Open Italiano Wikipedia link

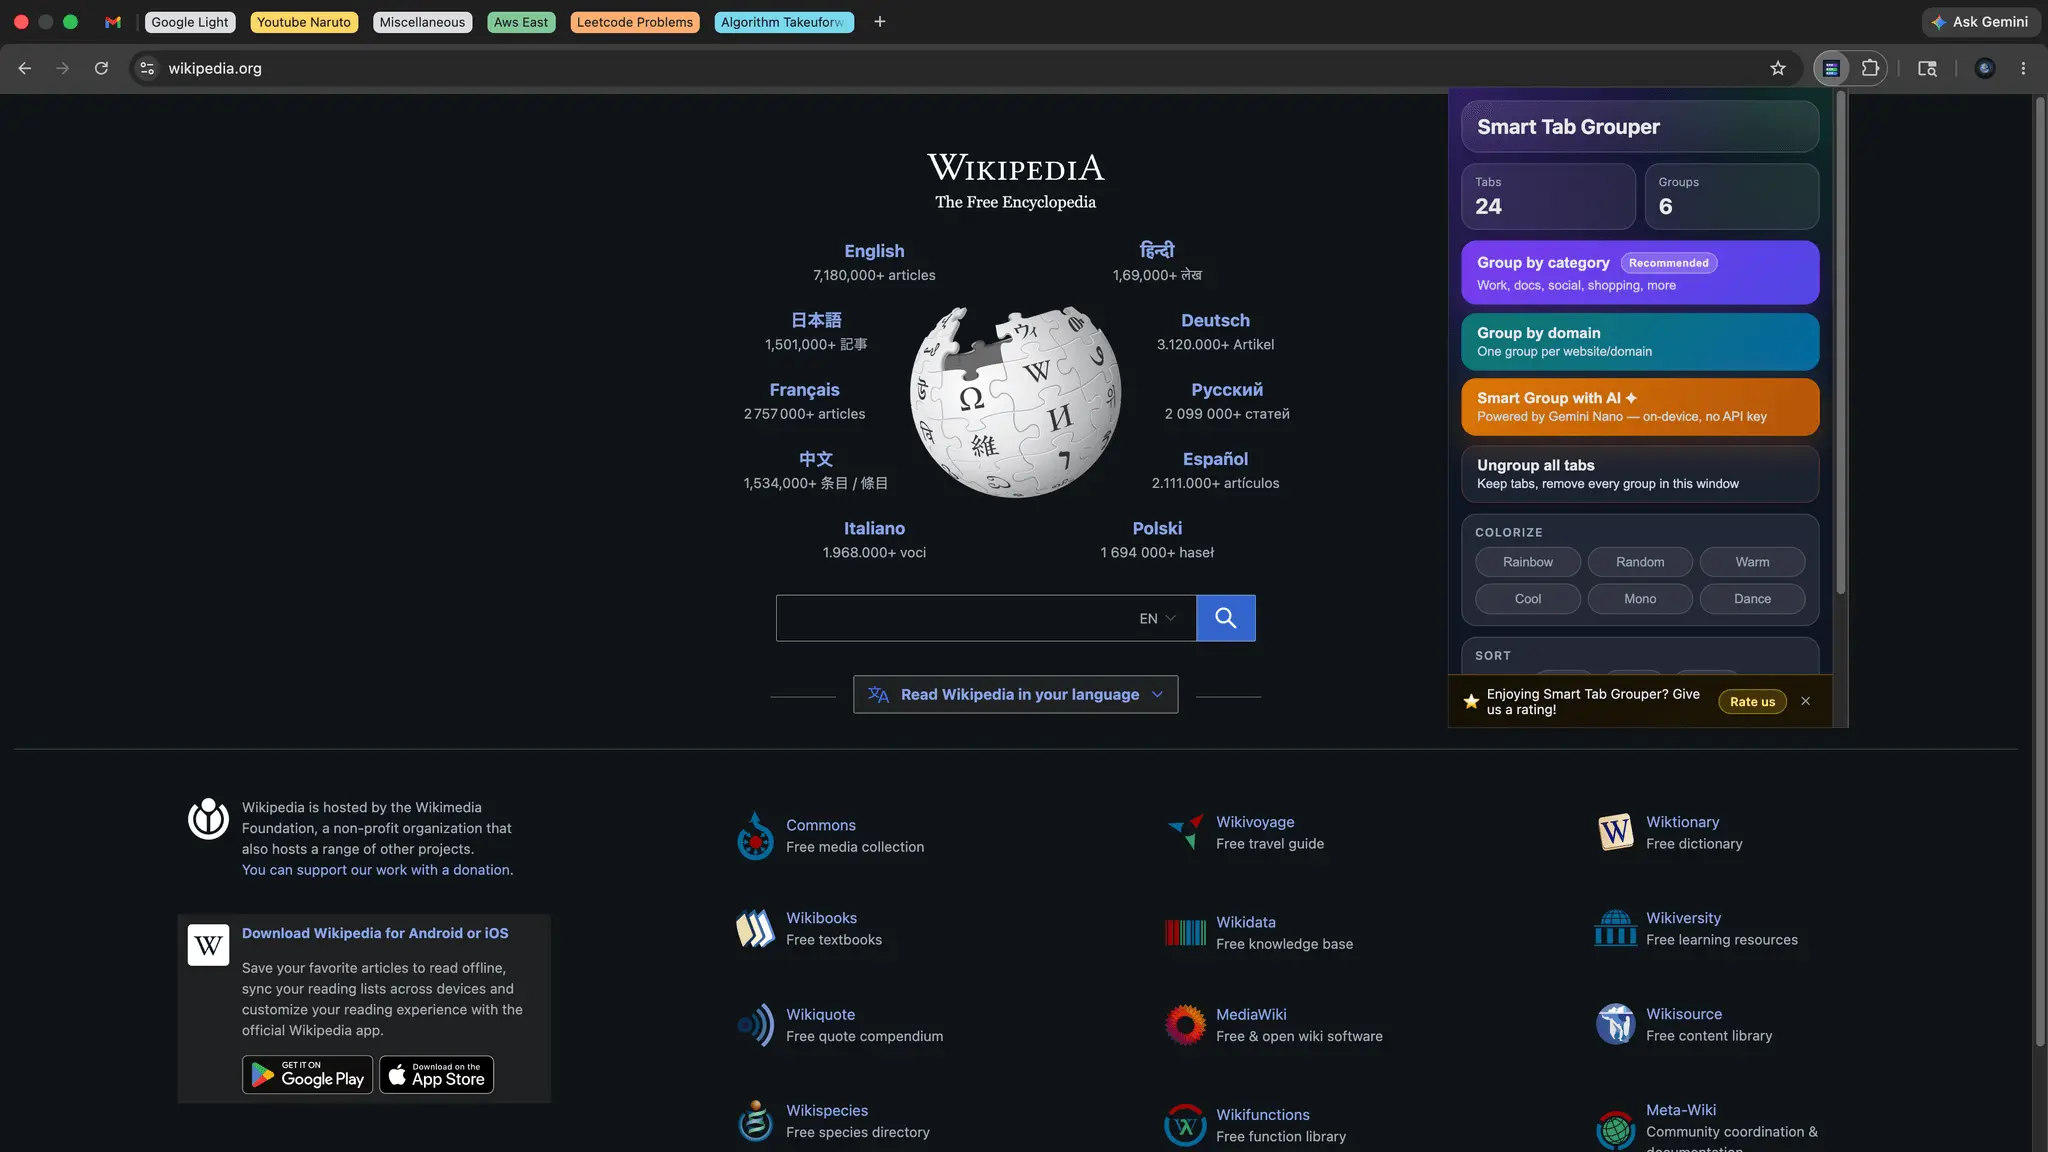point(874,528)
